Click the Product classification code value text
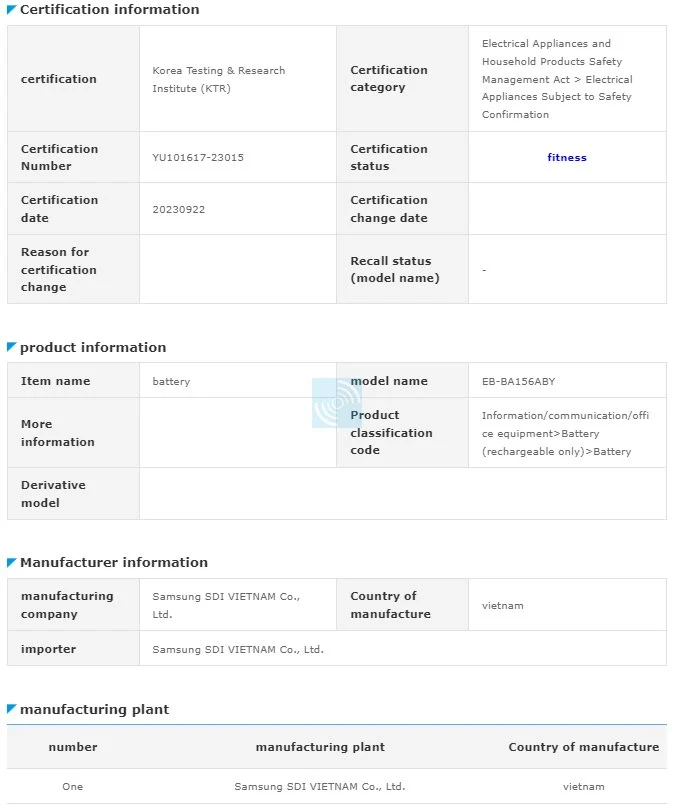The width and height of the screenshot is (674, 805). click(x=565, y=433)
